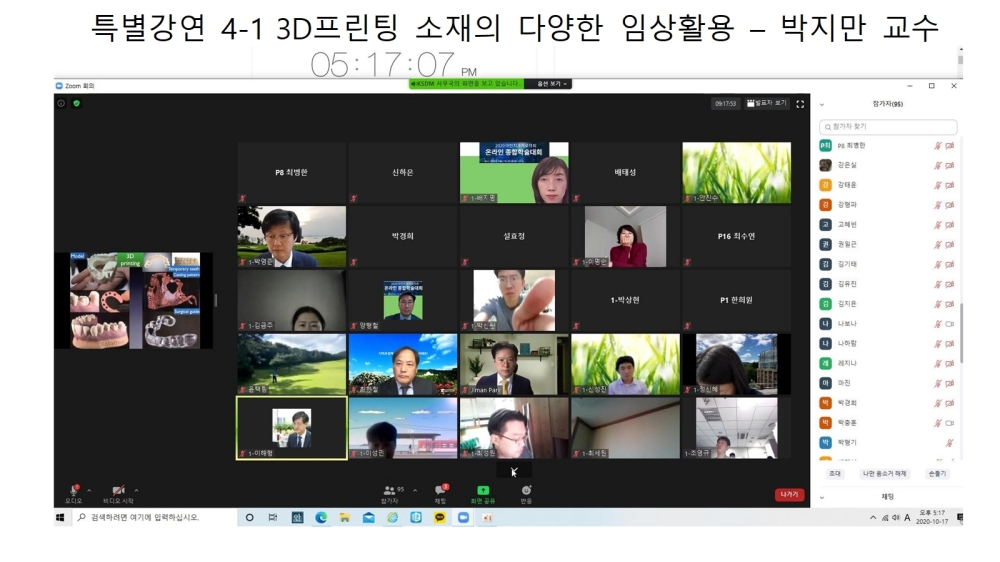Click the unmute me button in participants panel

click(x=884, y=473)
